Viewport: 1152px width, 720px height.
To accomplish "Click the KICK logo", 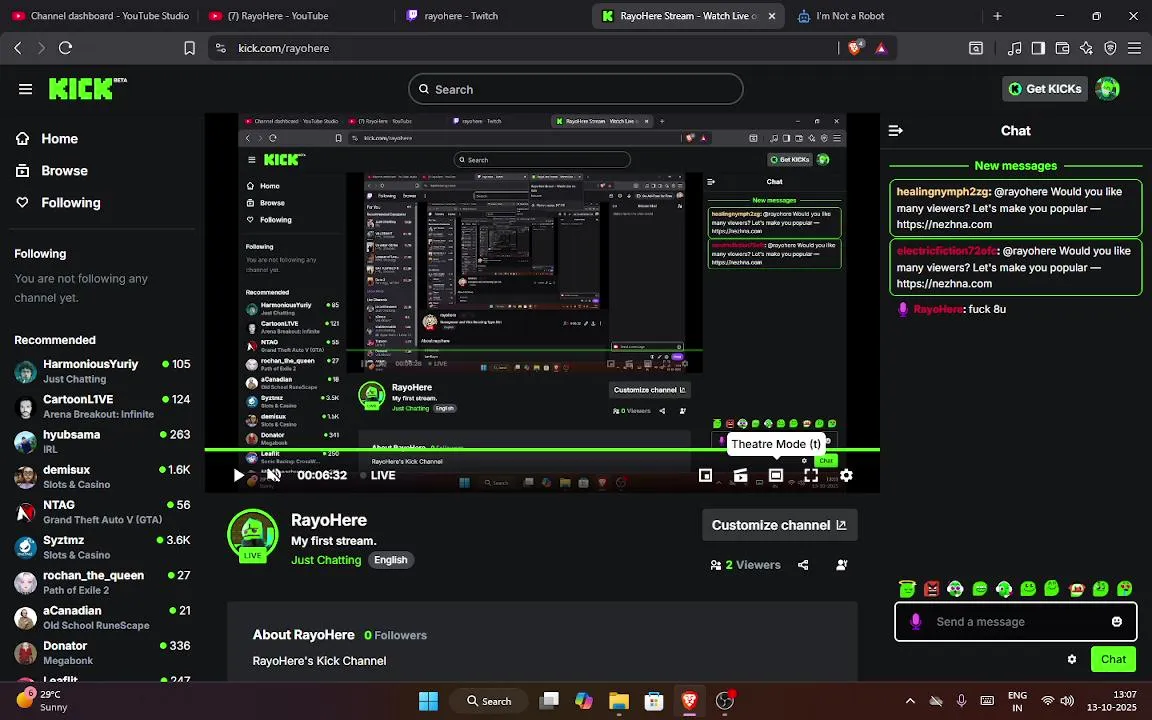I will coord(87,88).
